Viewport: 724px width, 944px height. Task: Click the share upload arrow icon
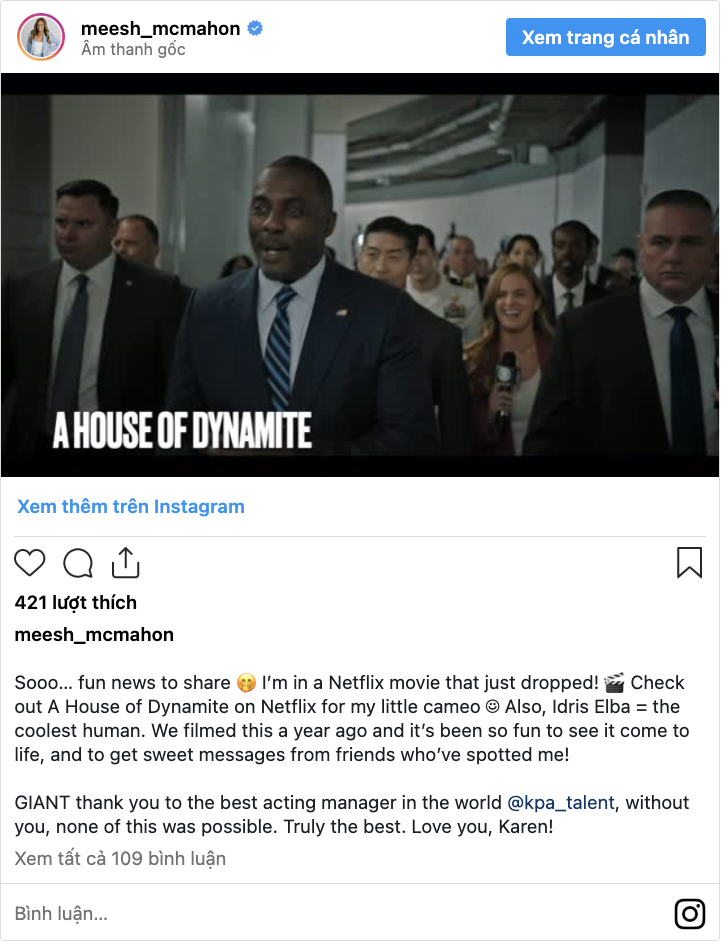[125, 563]
